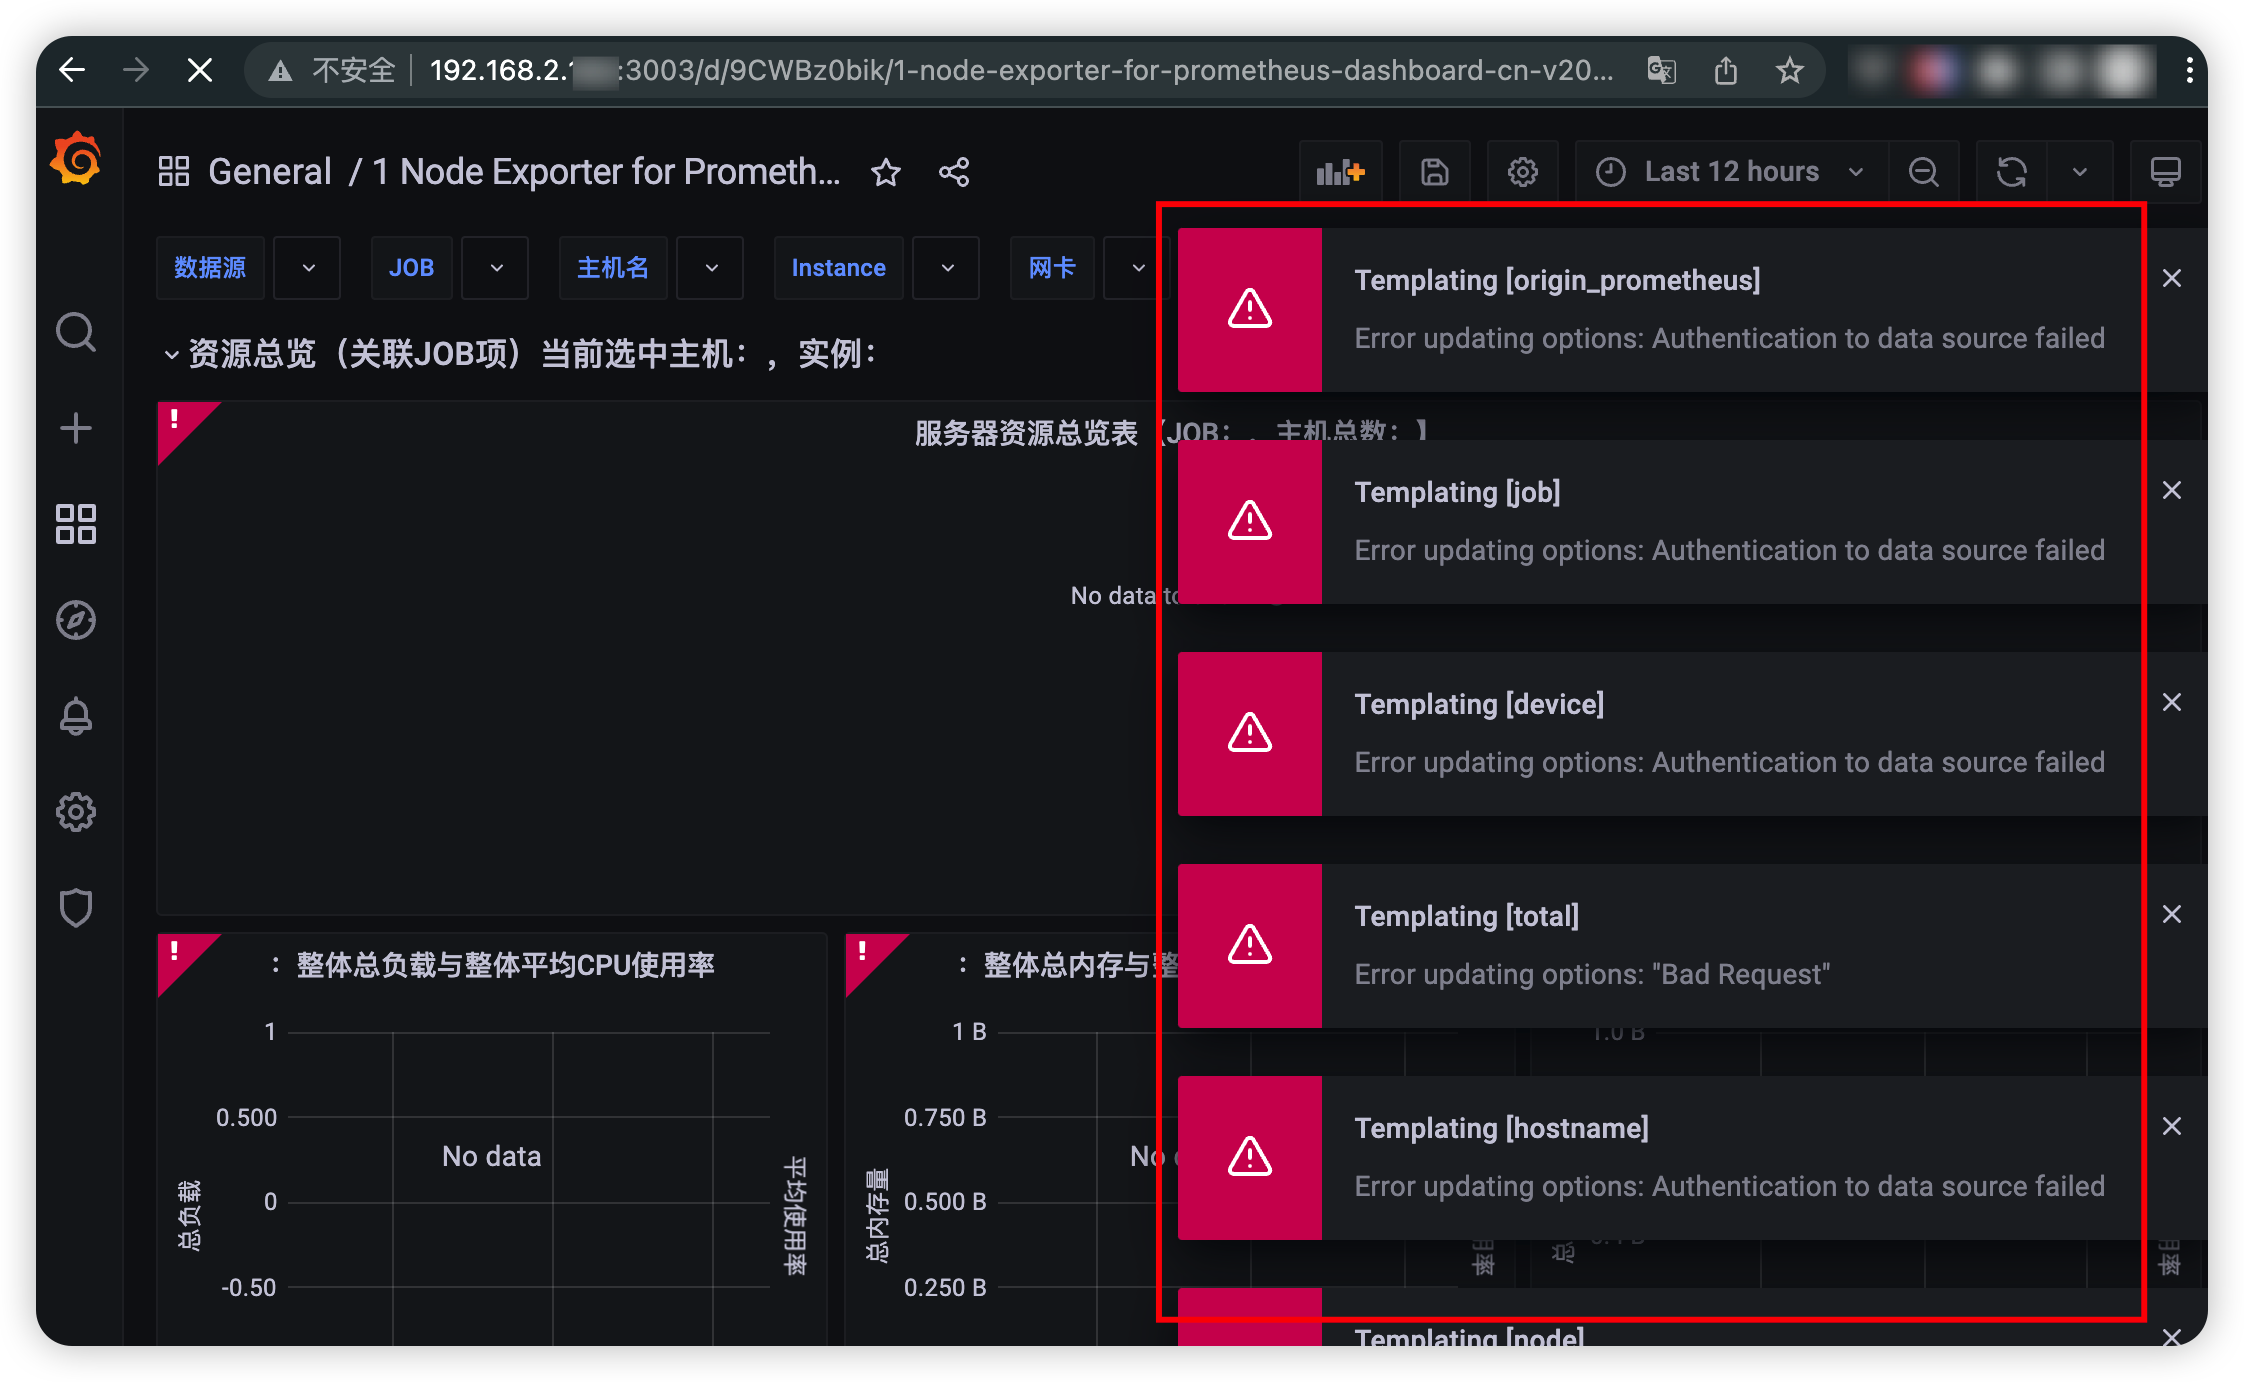The width and height of the screenshot is (2244, 1382).
Task: Click the Add panel toolbar icon
Action: pos(1340,172)
